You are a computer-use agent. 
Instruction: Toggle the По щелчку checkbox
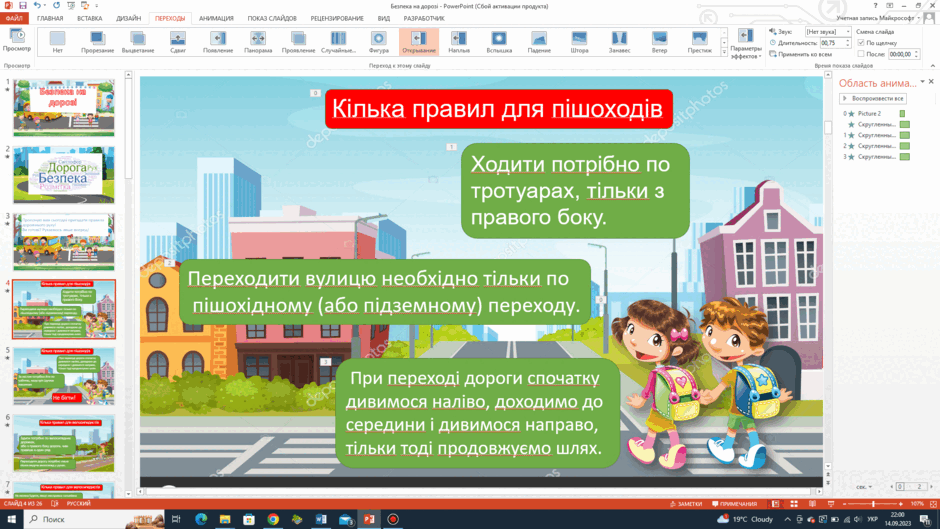pos(861,43)
